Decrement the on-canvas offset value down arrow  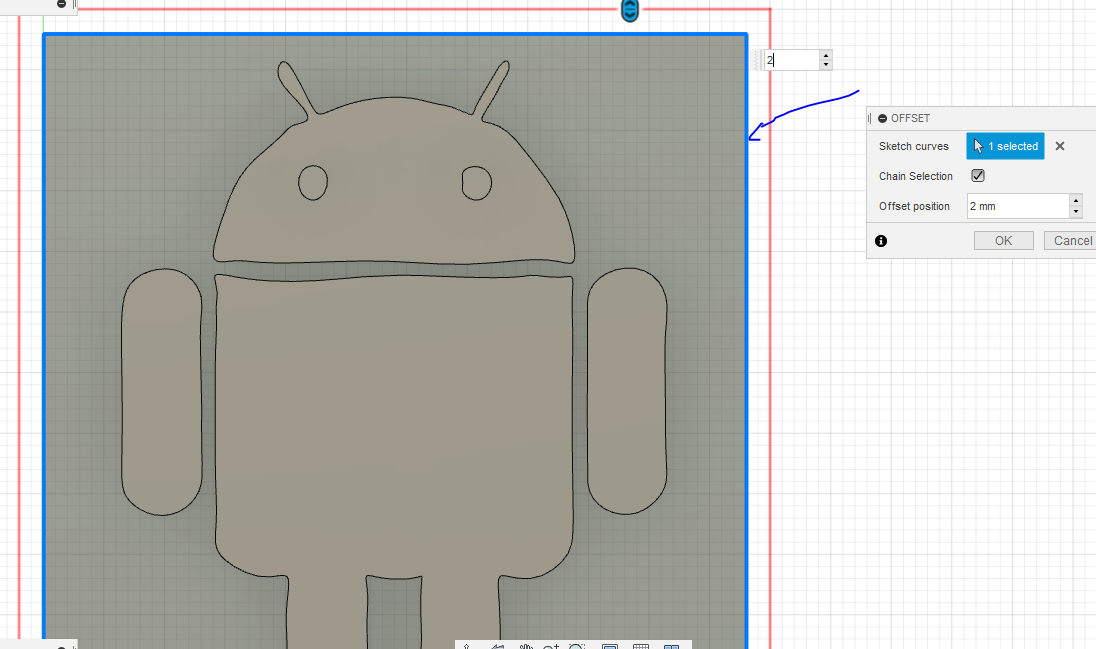point(825,65)
